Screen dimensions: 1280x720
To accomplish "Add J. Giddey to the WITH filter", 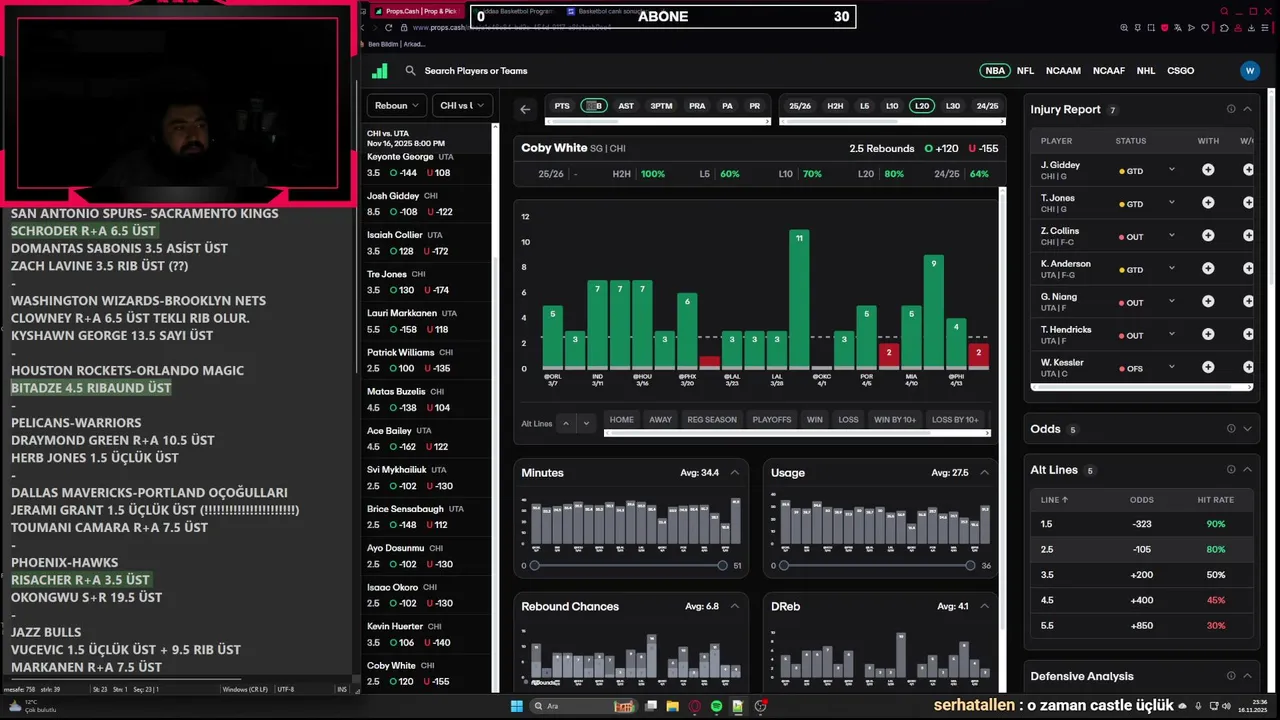I will click(x=1208, y=170).
